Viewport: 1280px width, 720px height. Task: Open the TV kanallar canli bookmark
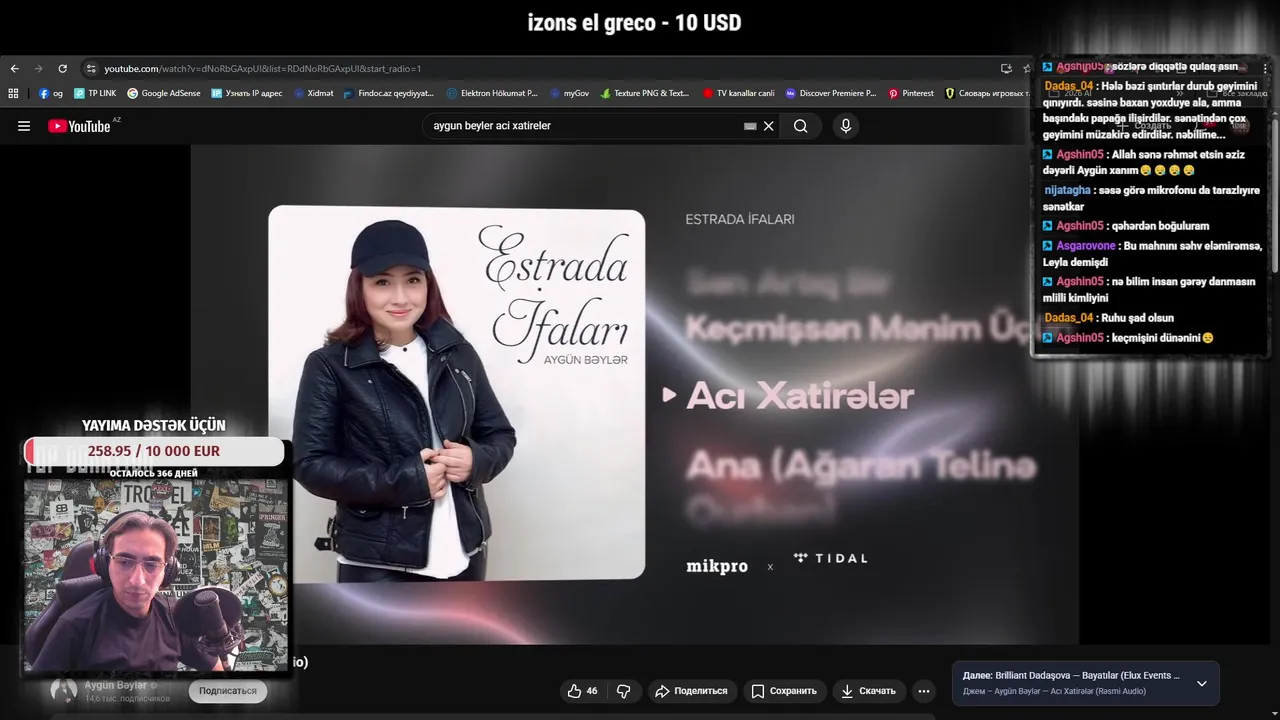739,93
